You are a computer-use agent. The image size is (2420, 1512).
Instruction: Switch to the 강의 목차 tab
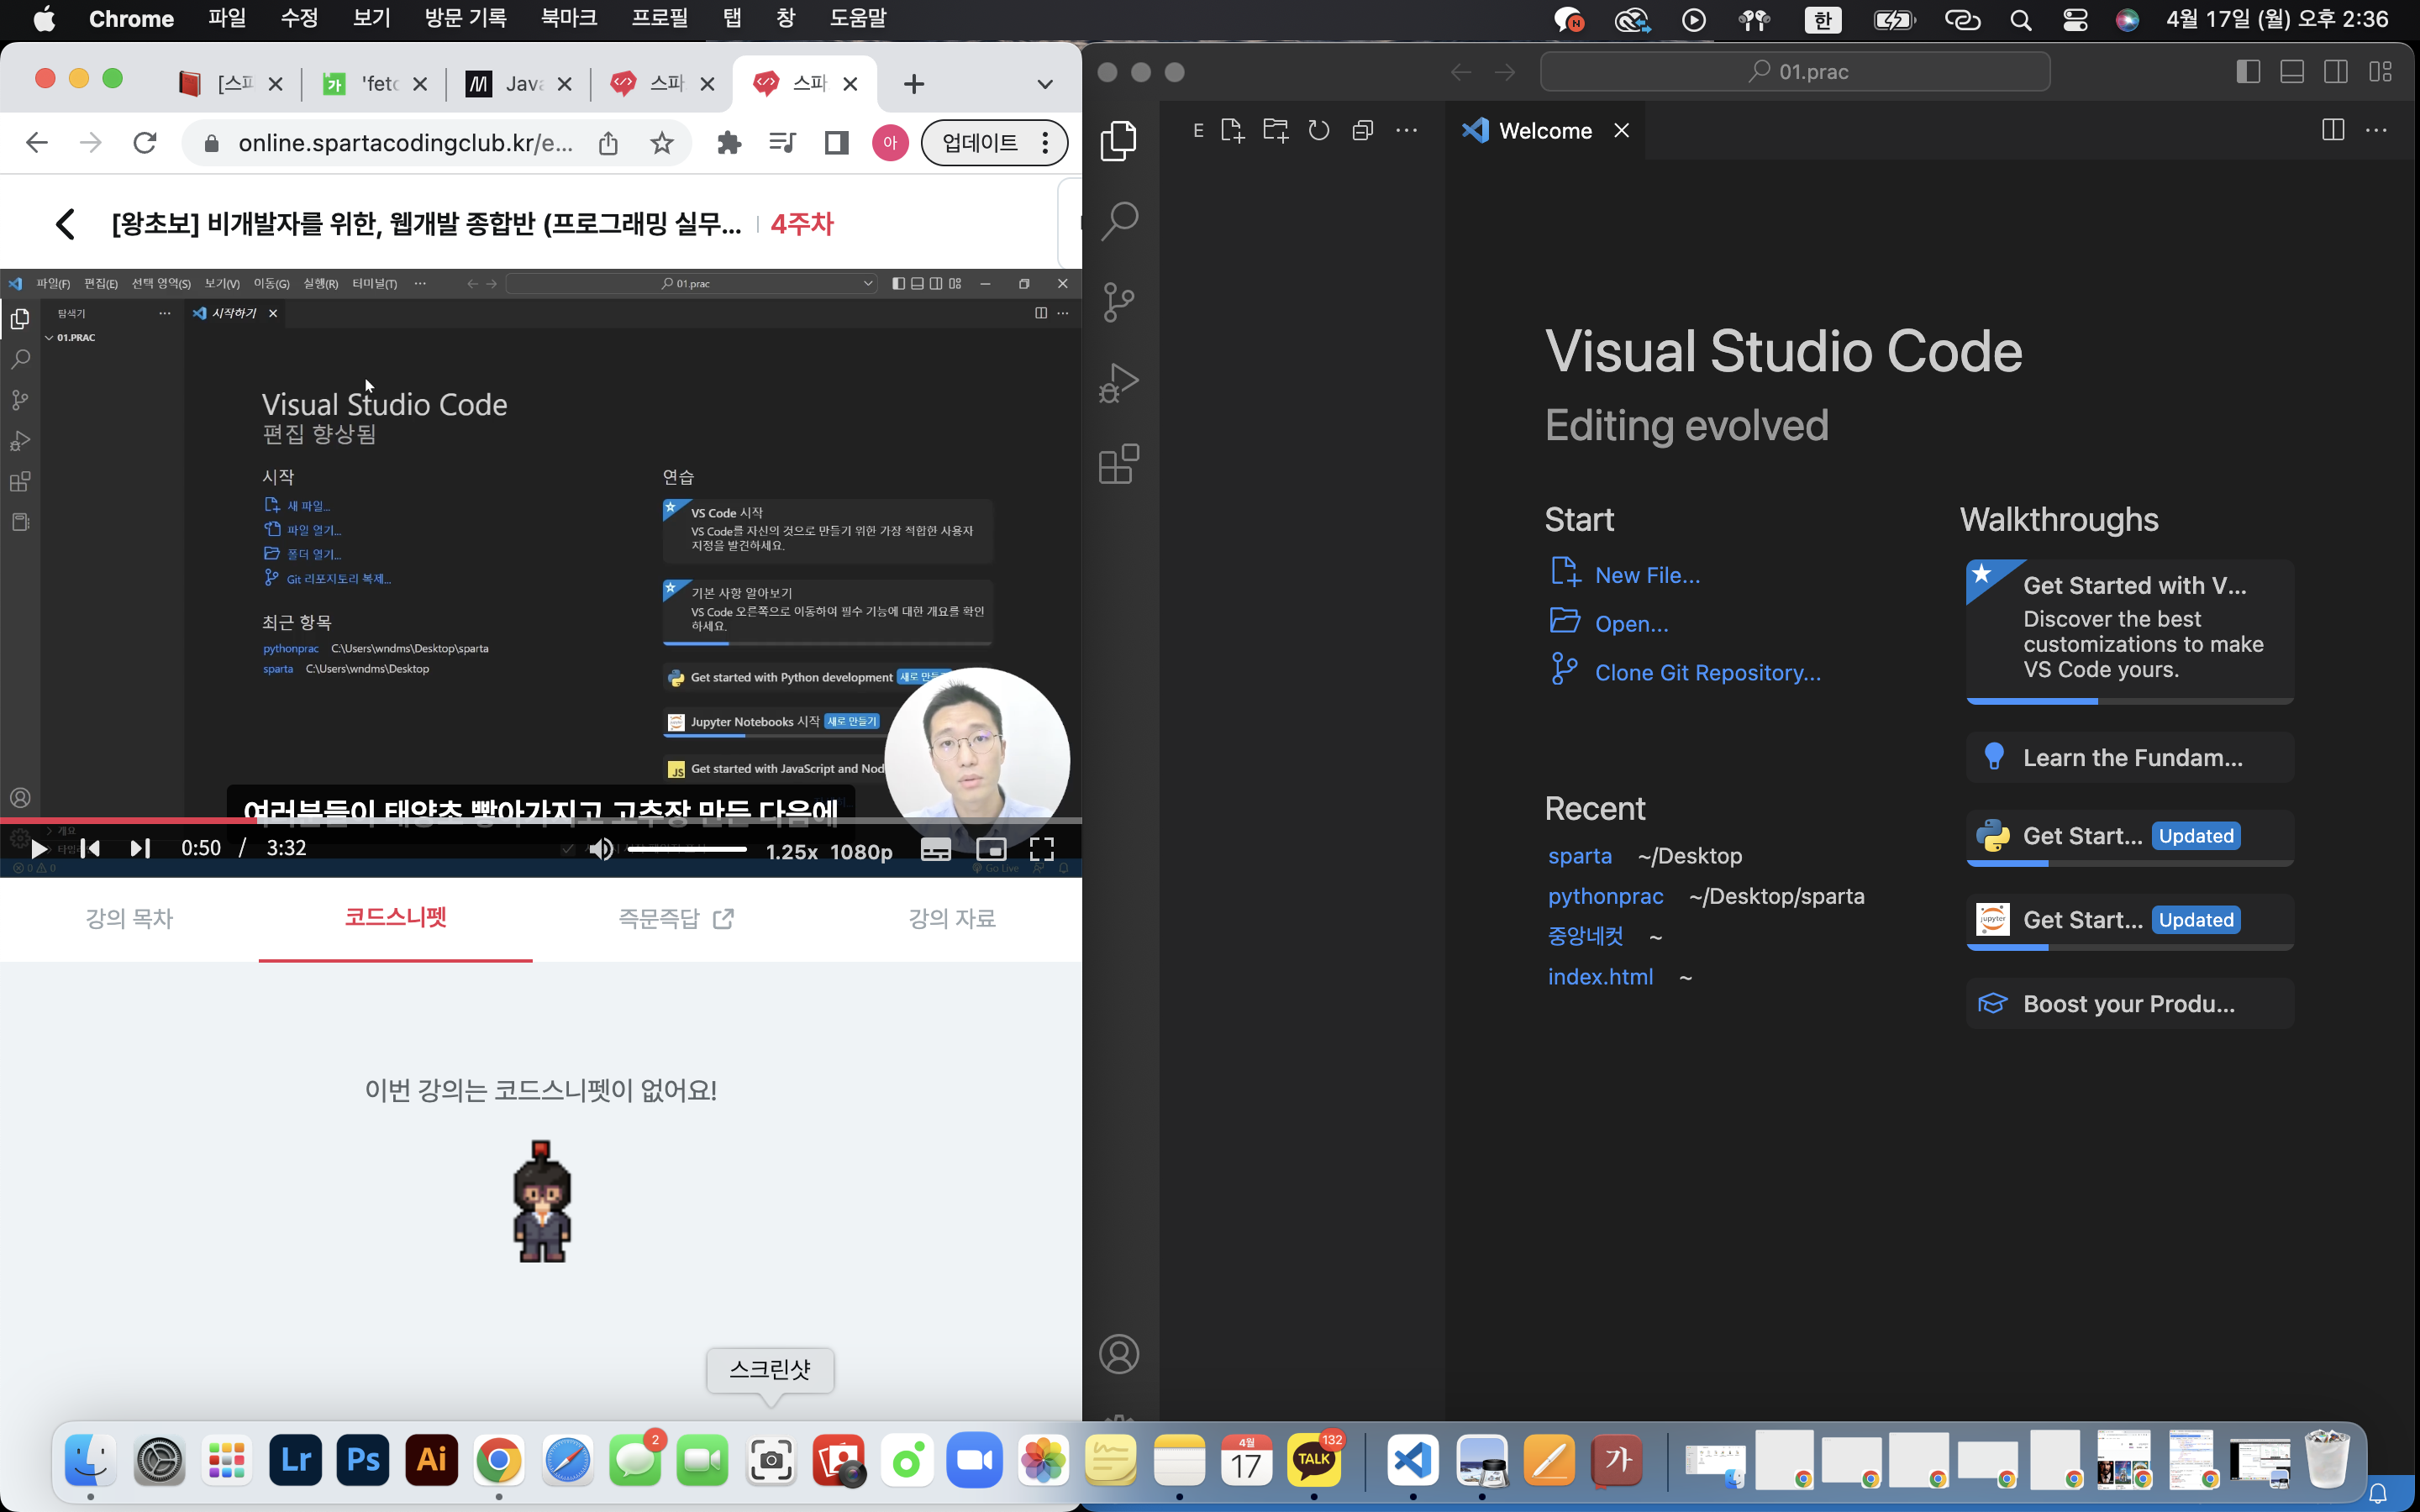pyautogui.click(x=129, y=918)
